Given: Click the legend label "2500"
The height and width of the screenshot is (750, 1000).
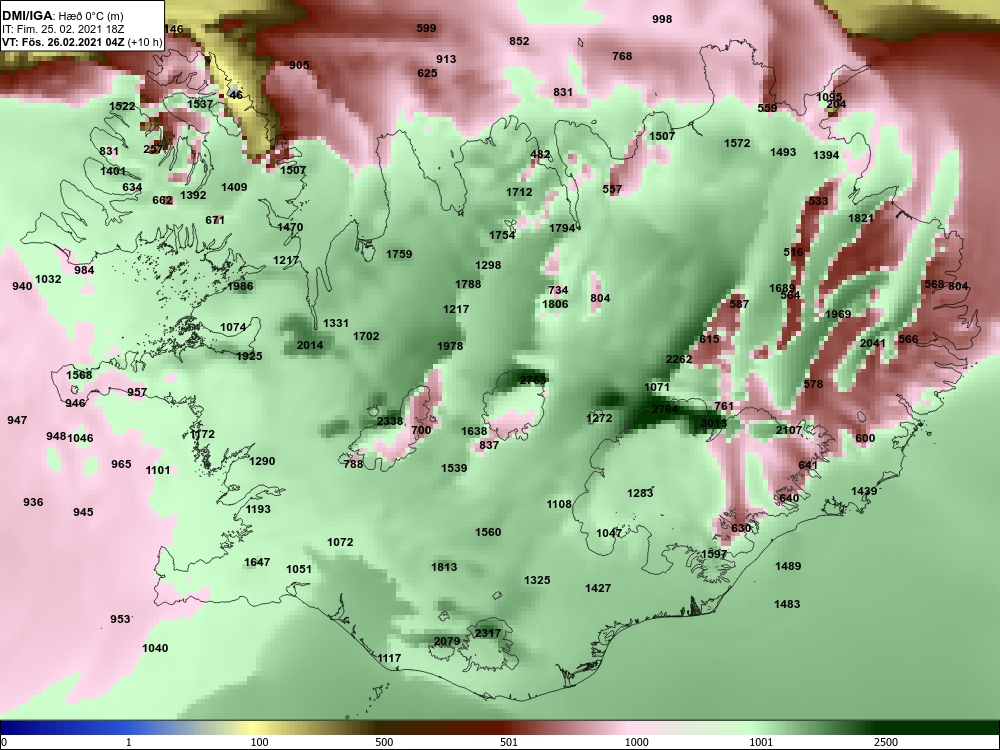Looking at the screenshot, I should (886, 742).
